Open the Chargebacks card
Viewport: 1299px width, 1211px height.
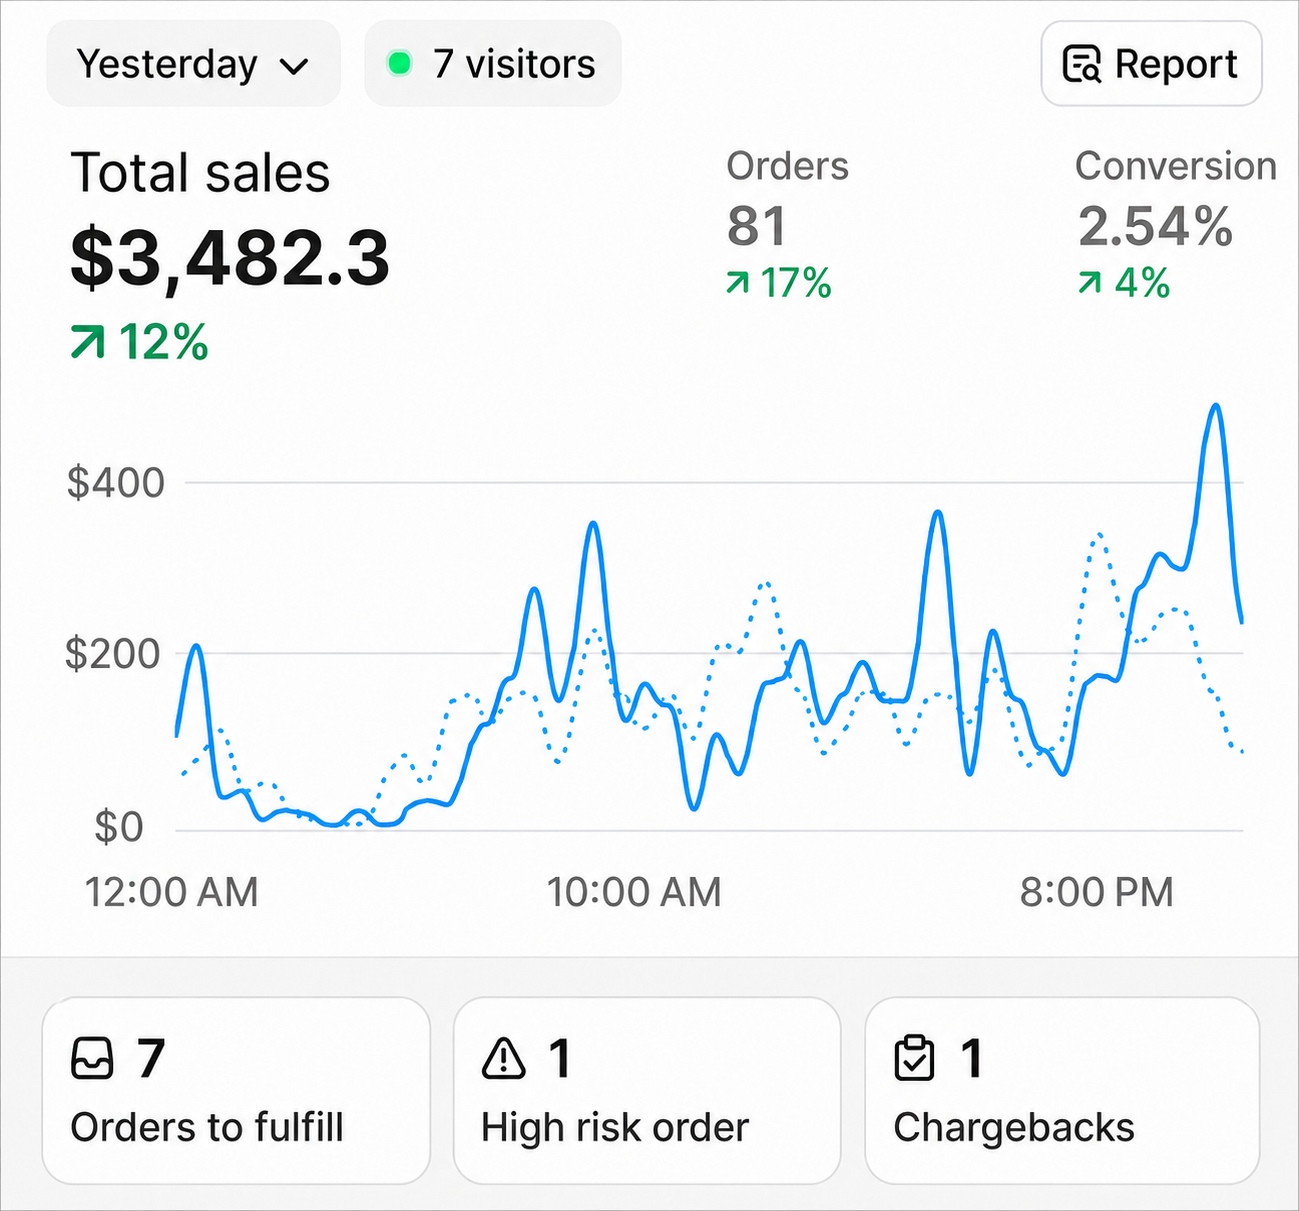click(1062, 1091)
